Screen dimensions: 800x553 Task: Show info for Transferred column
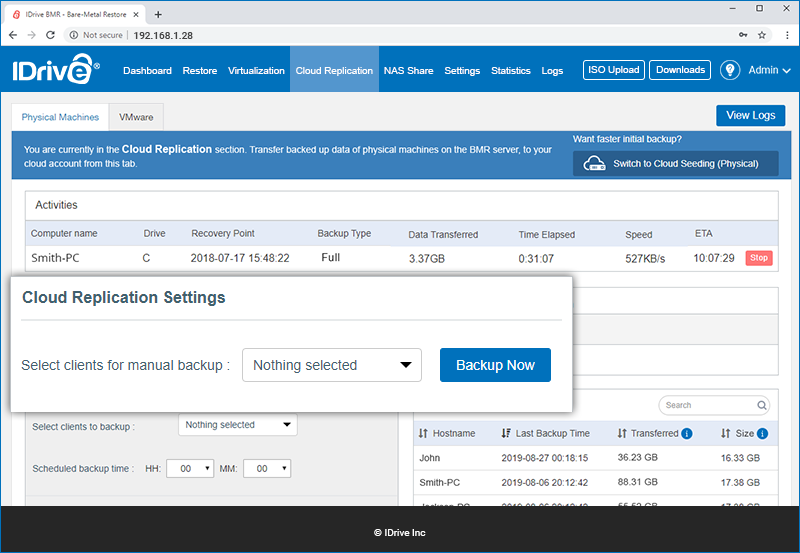[687, 434]
